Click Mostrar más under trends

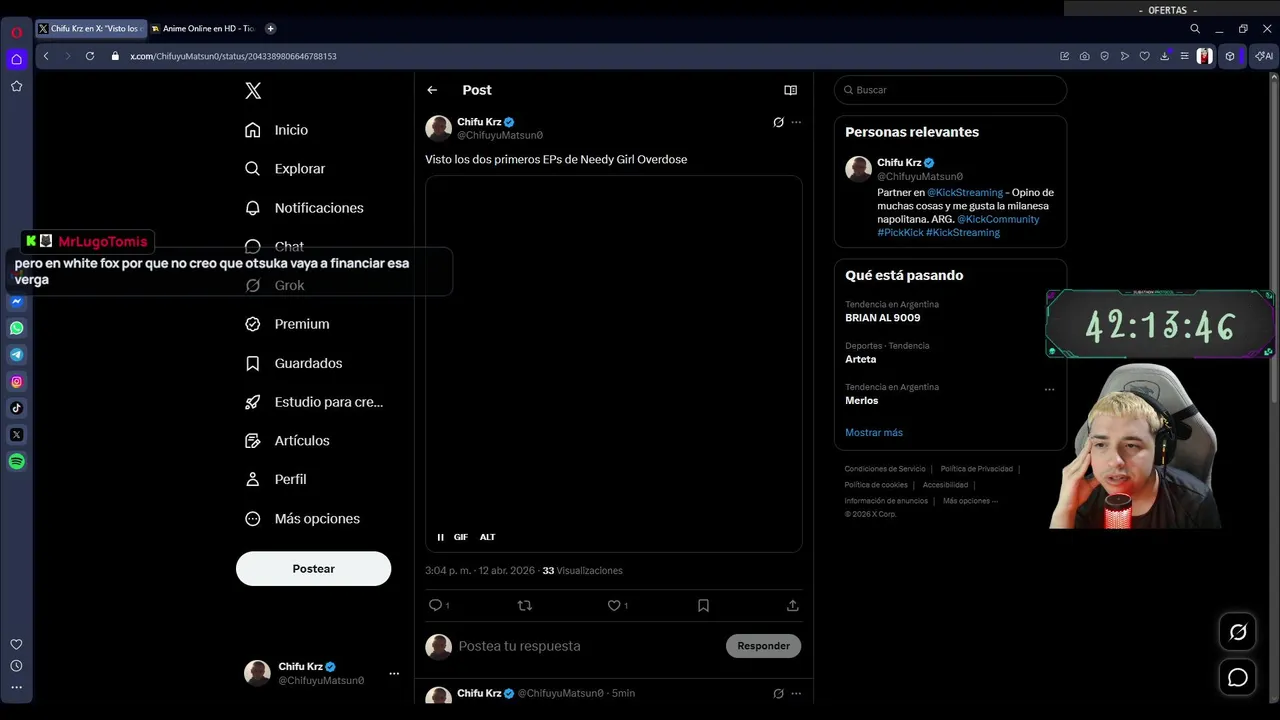(x=874, y=432)
